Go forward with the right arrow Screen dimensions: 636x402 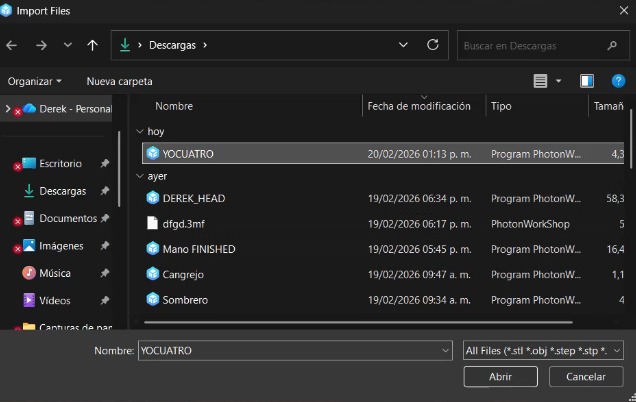tap(41, 45)
